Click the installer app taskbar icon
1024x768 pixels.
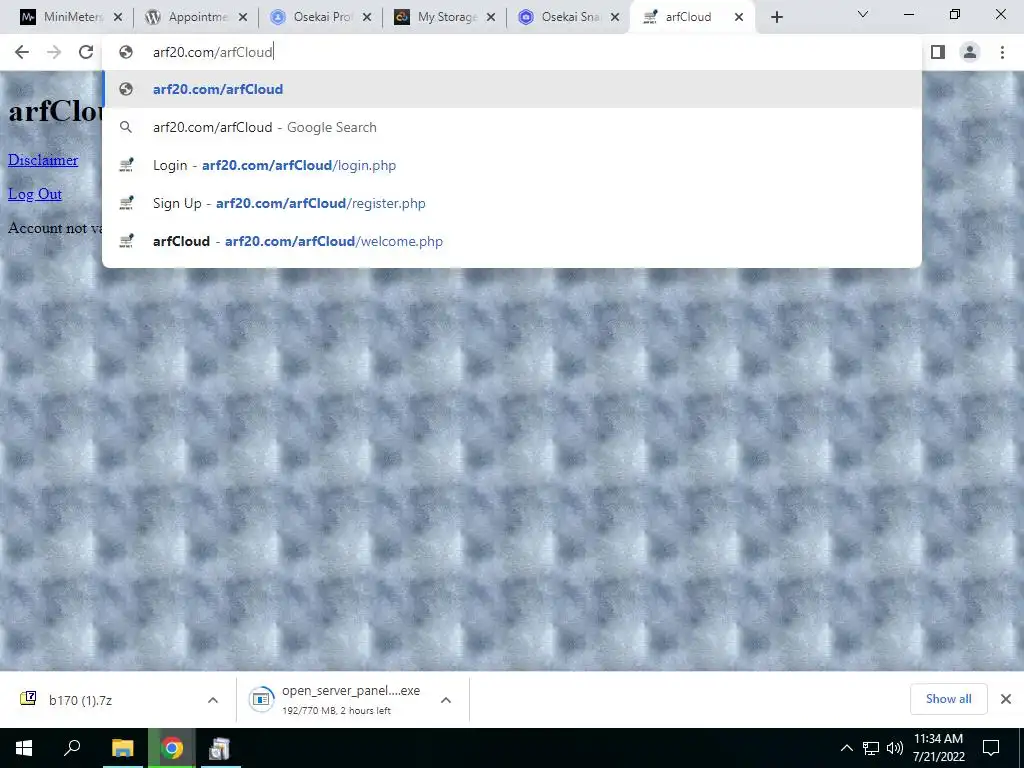tap(219, 748)
